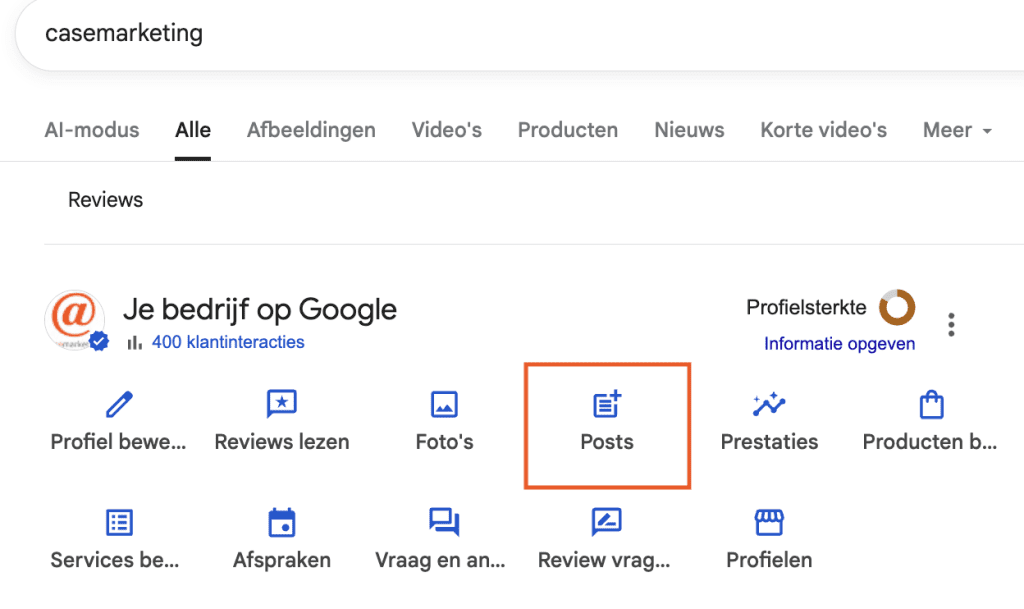This screenshot has height=609, width=1024.
Task: Click the casemarketing search field
Action: click(522, 34)
